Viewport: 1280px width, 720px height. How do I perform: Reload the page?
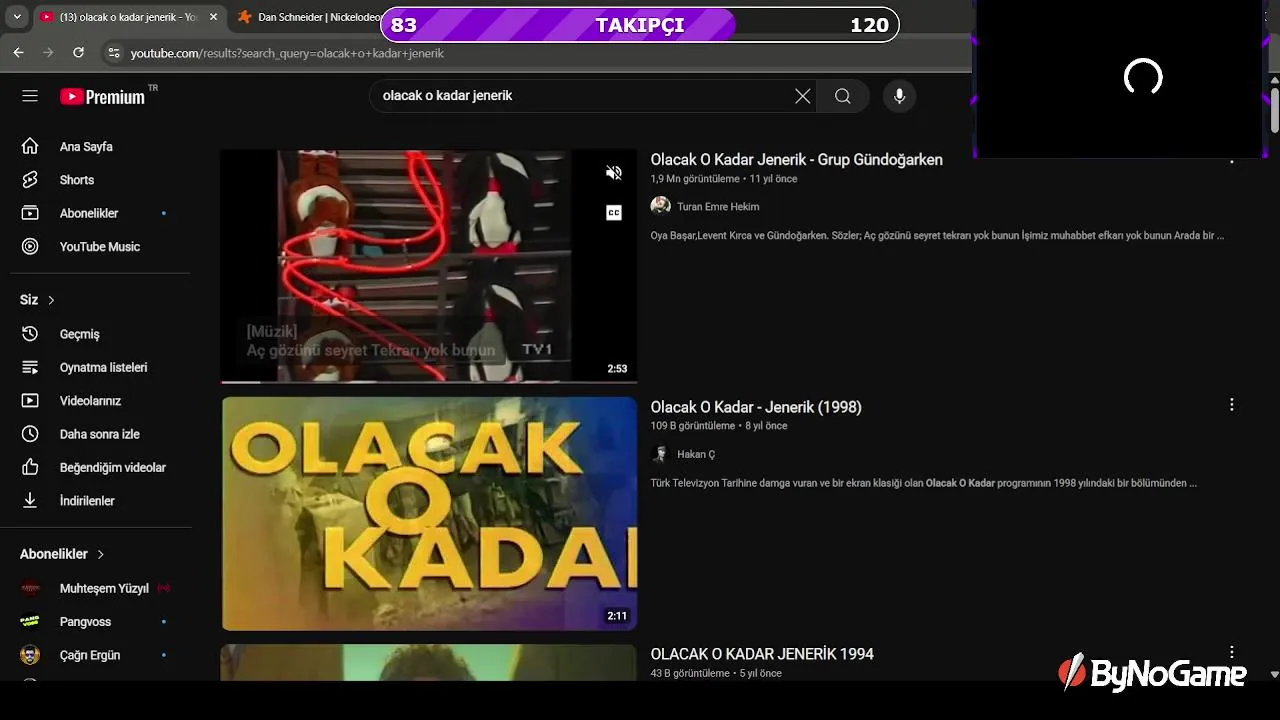point(78,53)
